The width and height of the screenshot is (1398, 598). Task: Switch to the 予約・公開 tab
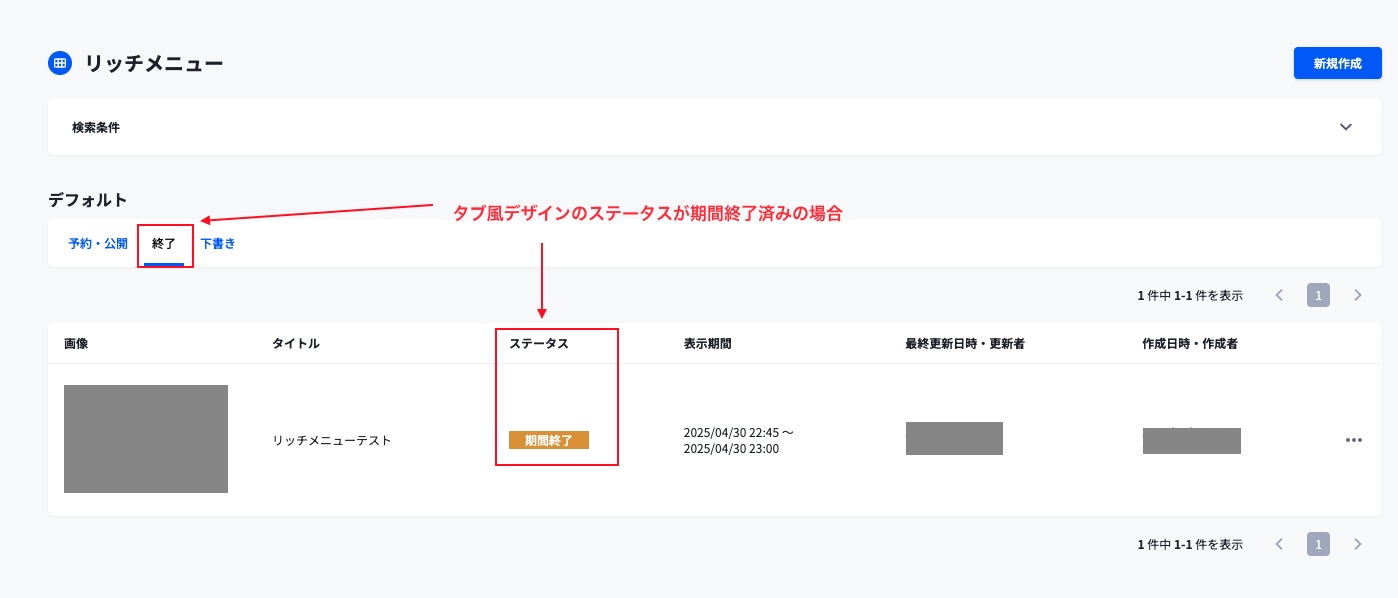click(97, 244)
